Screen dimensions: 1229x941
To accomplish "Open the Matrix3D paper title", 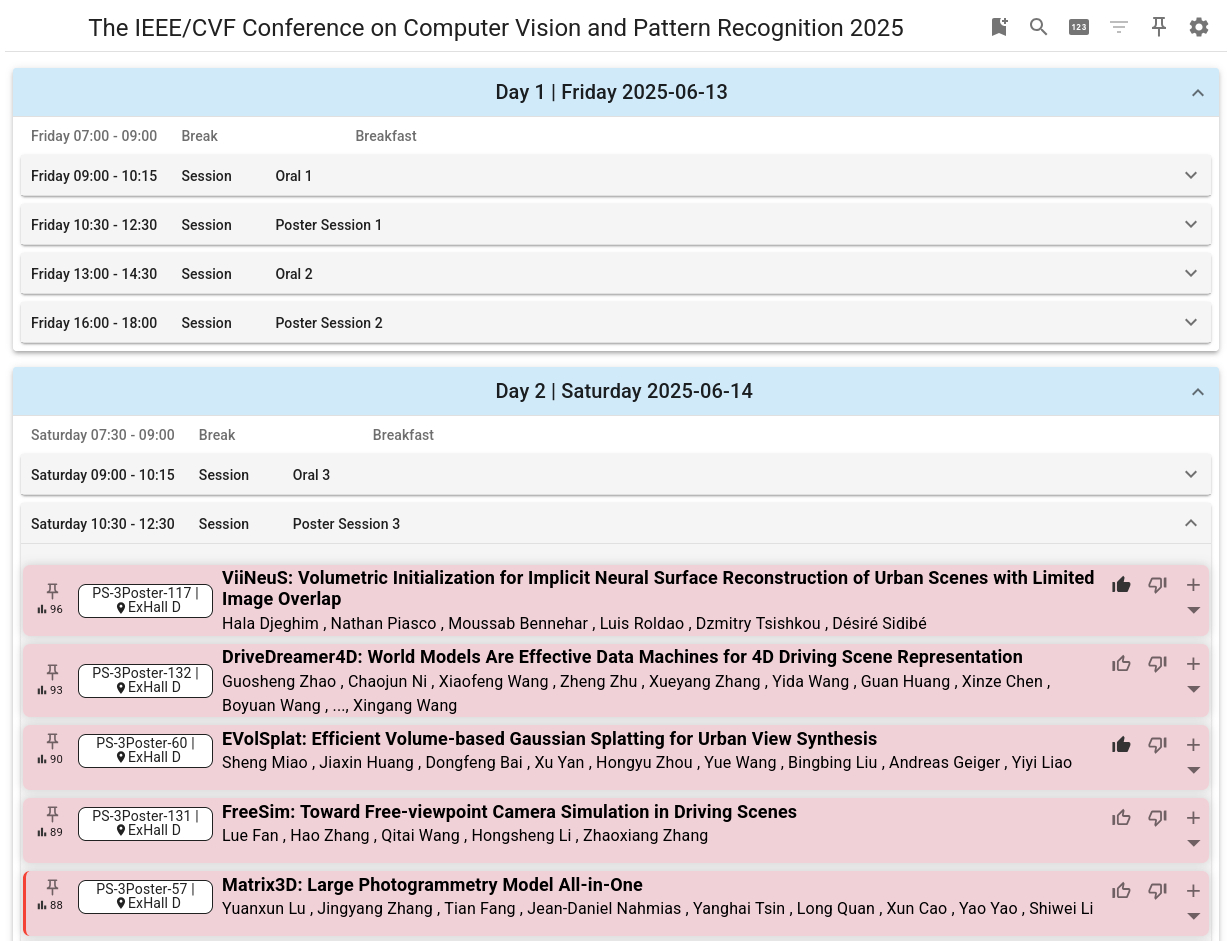I will (x=432, y=885).
